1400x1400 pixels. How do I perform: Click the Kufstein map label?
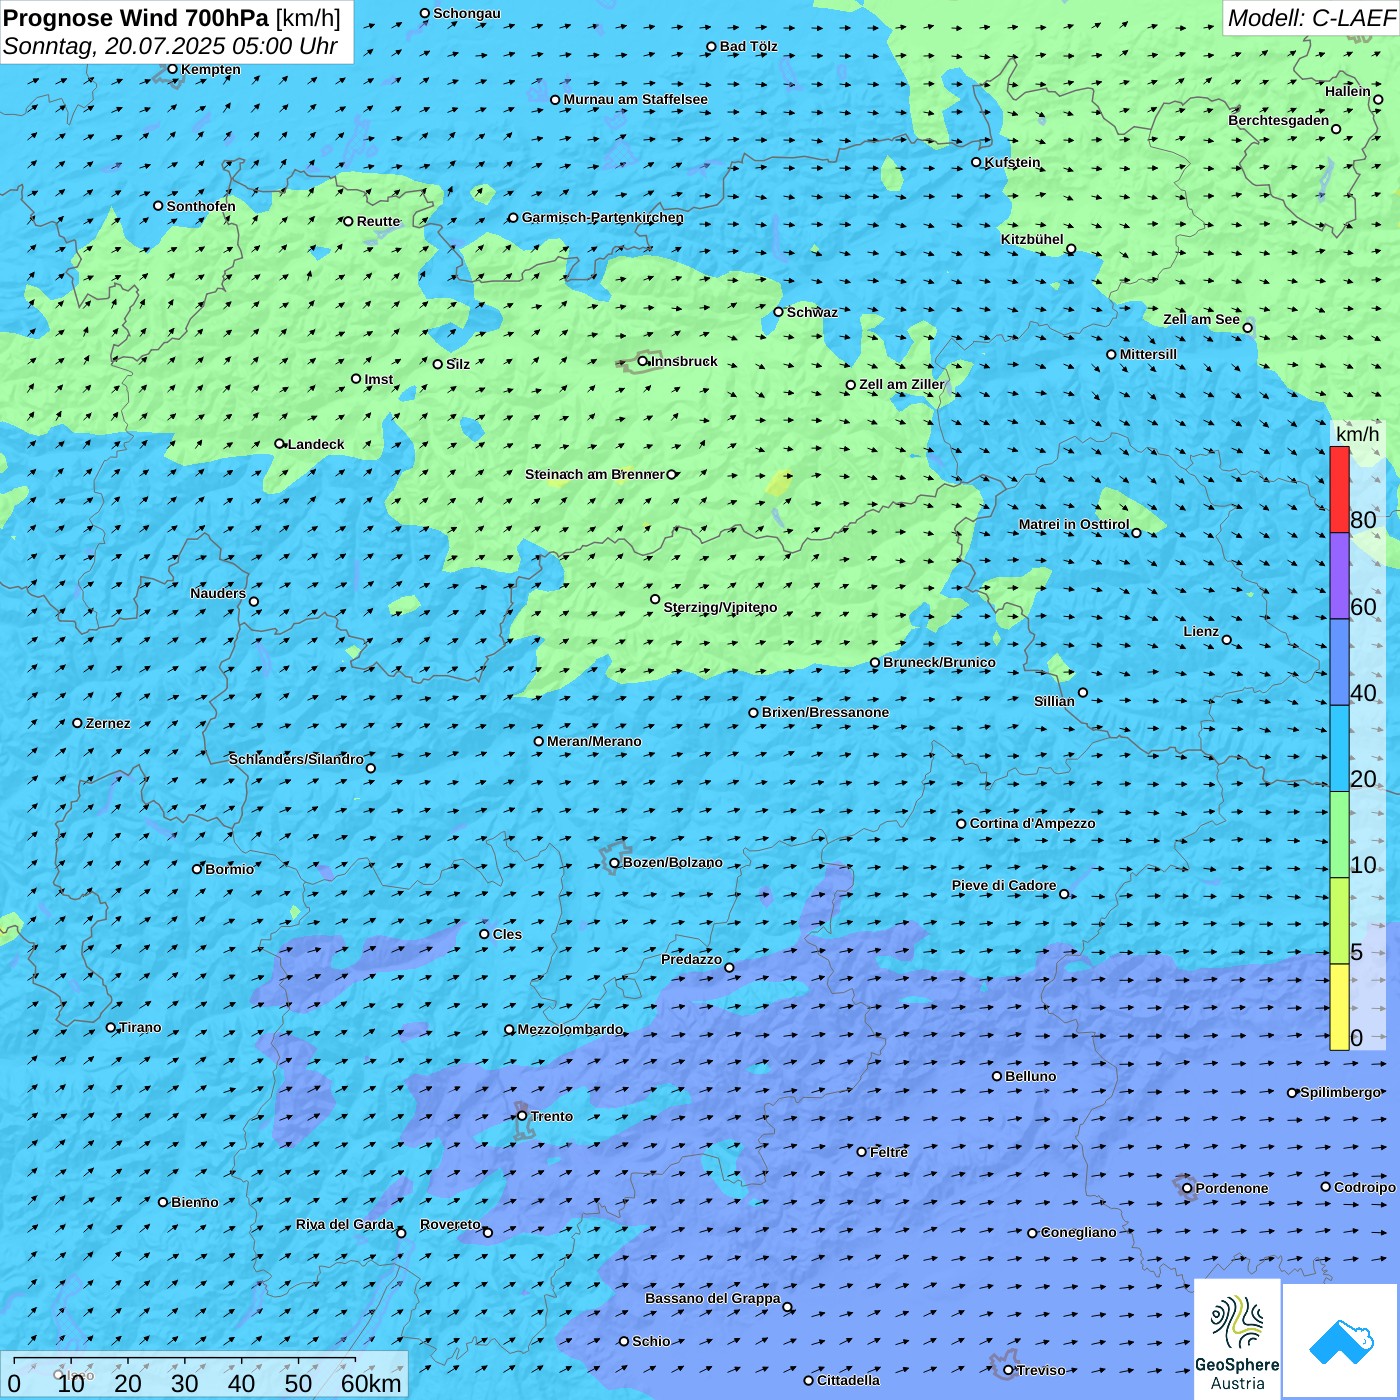(1012, 162)
